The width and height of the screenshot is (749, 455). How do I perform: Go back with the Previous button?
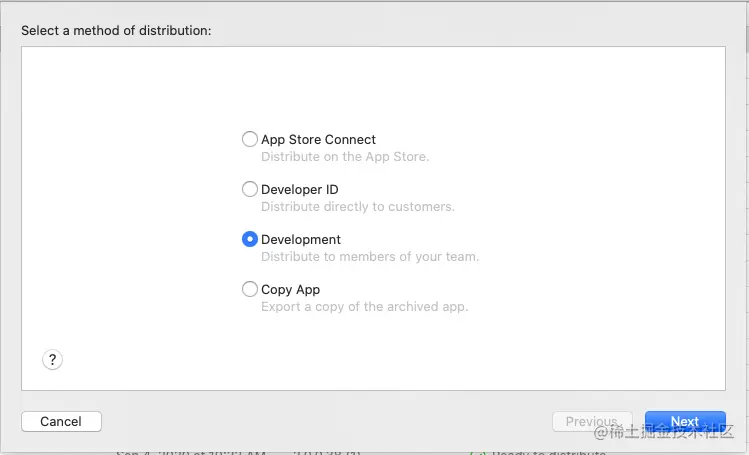(592, 422)
